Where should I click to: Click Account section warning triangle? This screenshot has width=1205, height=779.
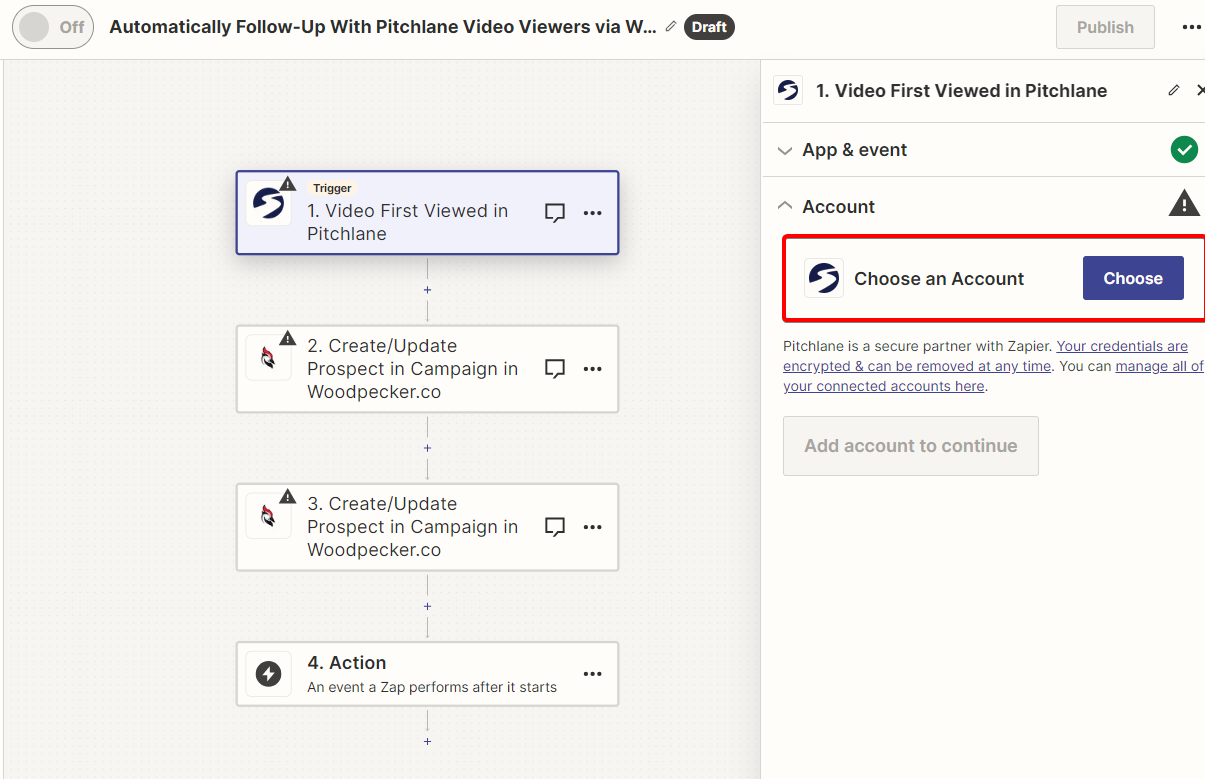[1184, 204]
